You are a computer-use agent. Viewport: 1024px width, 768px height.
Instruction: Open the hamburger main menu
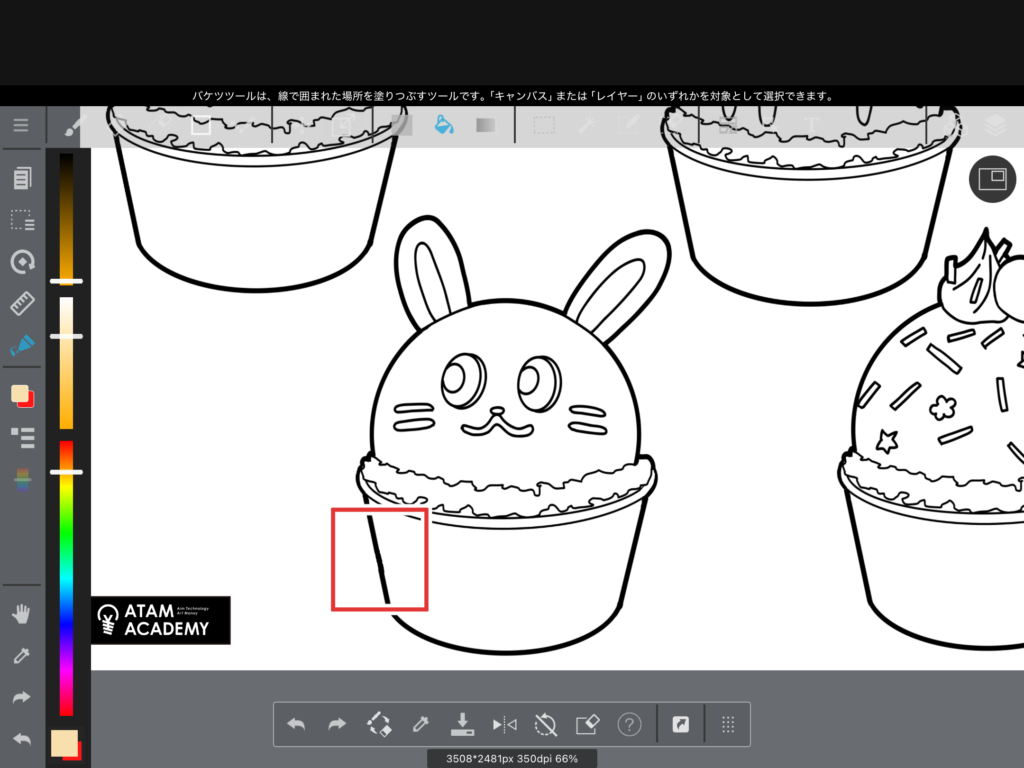point(21,126)
